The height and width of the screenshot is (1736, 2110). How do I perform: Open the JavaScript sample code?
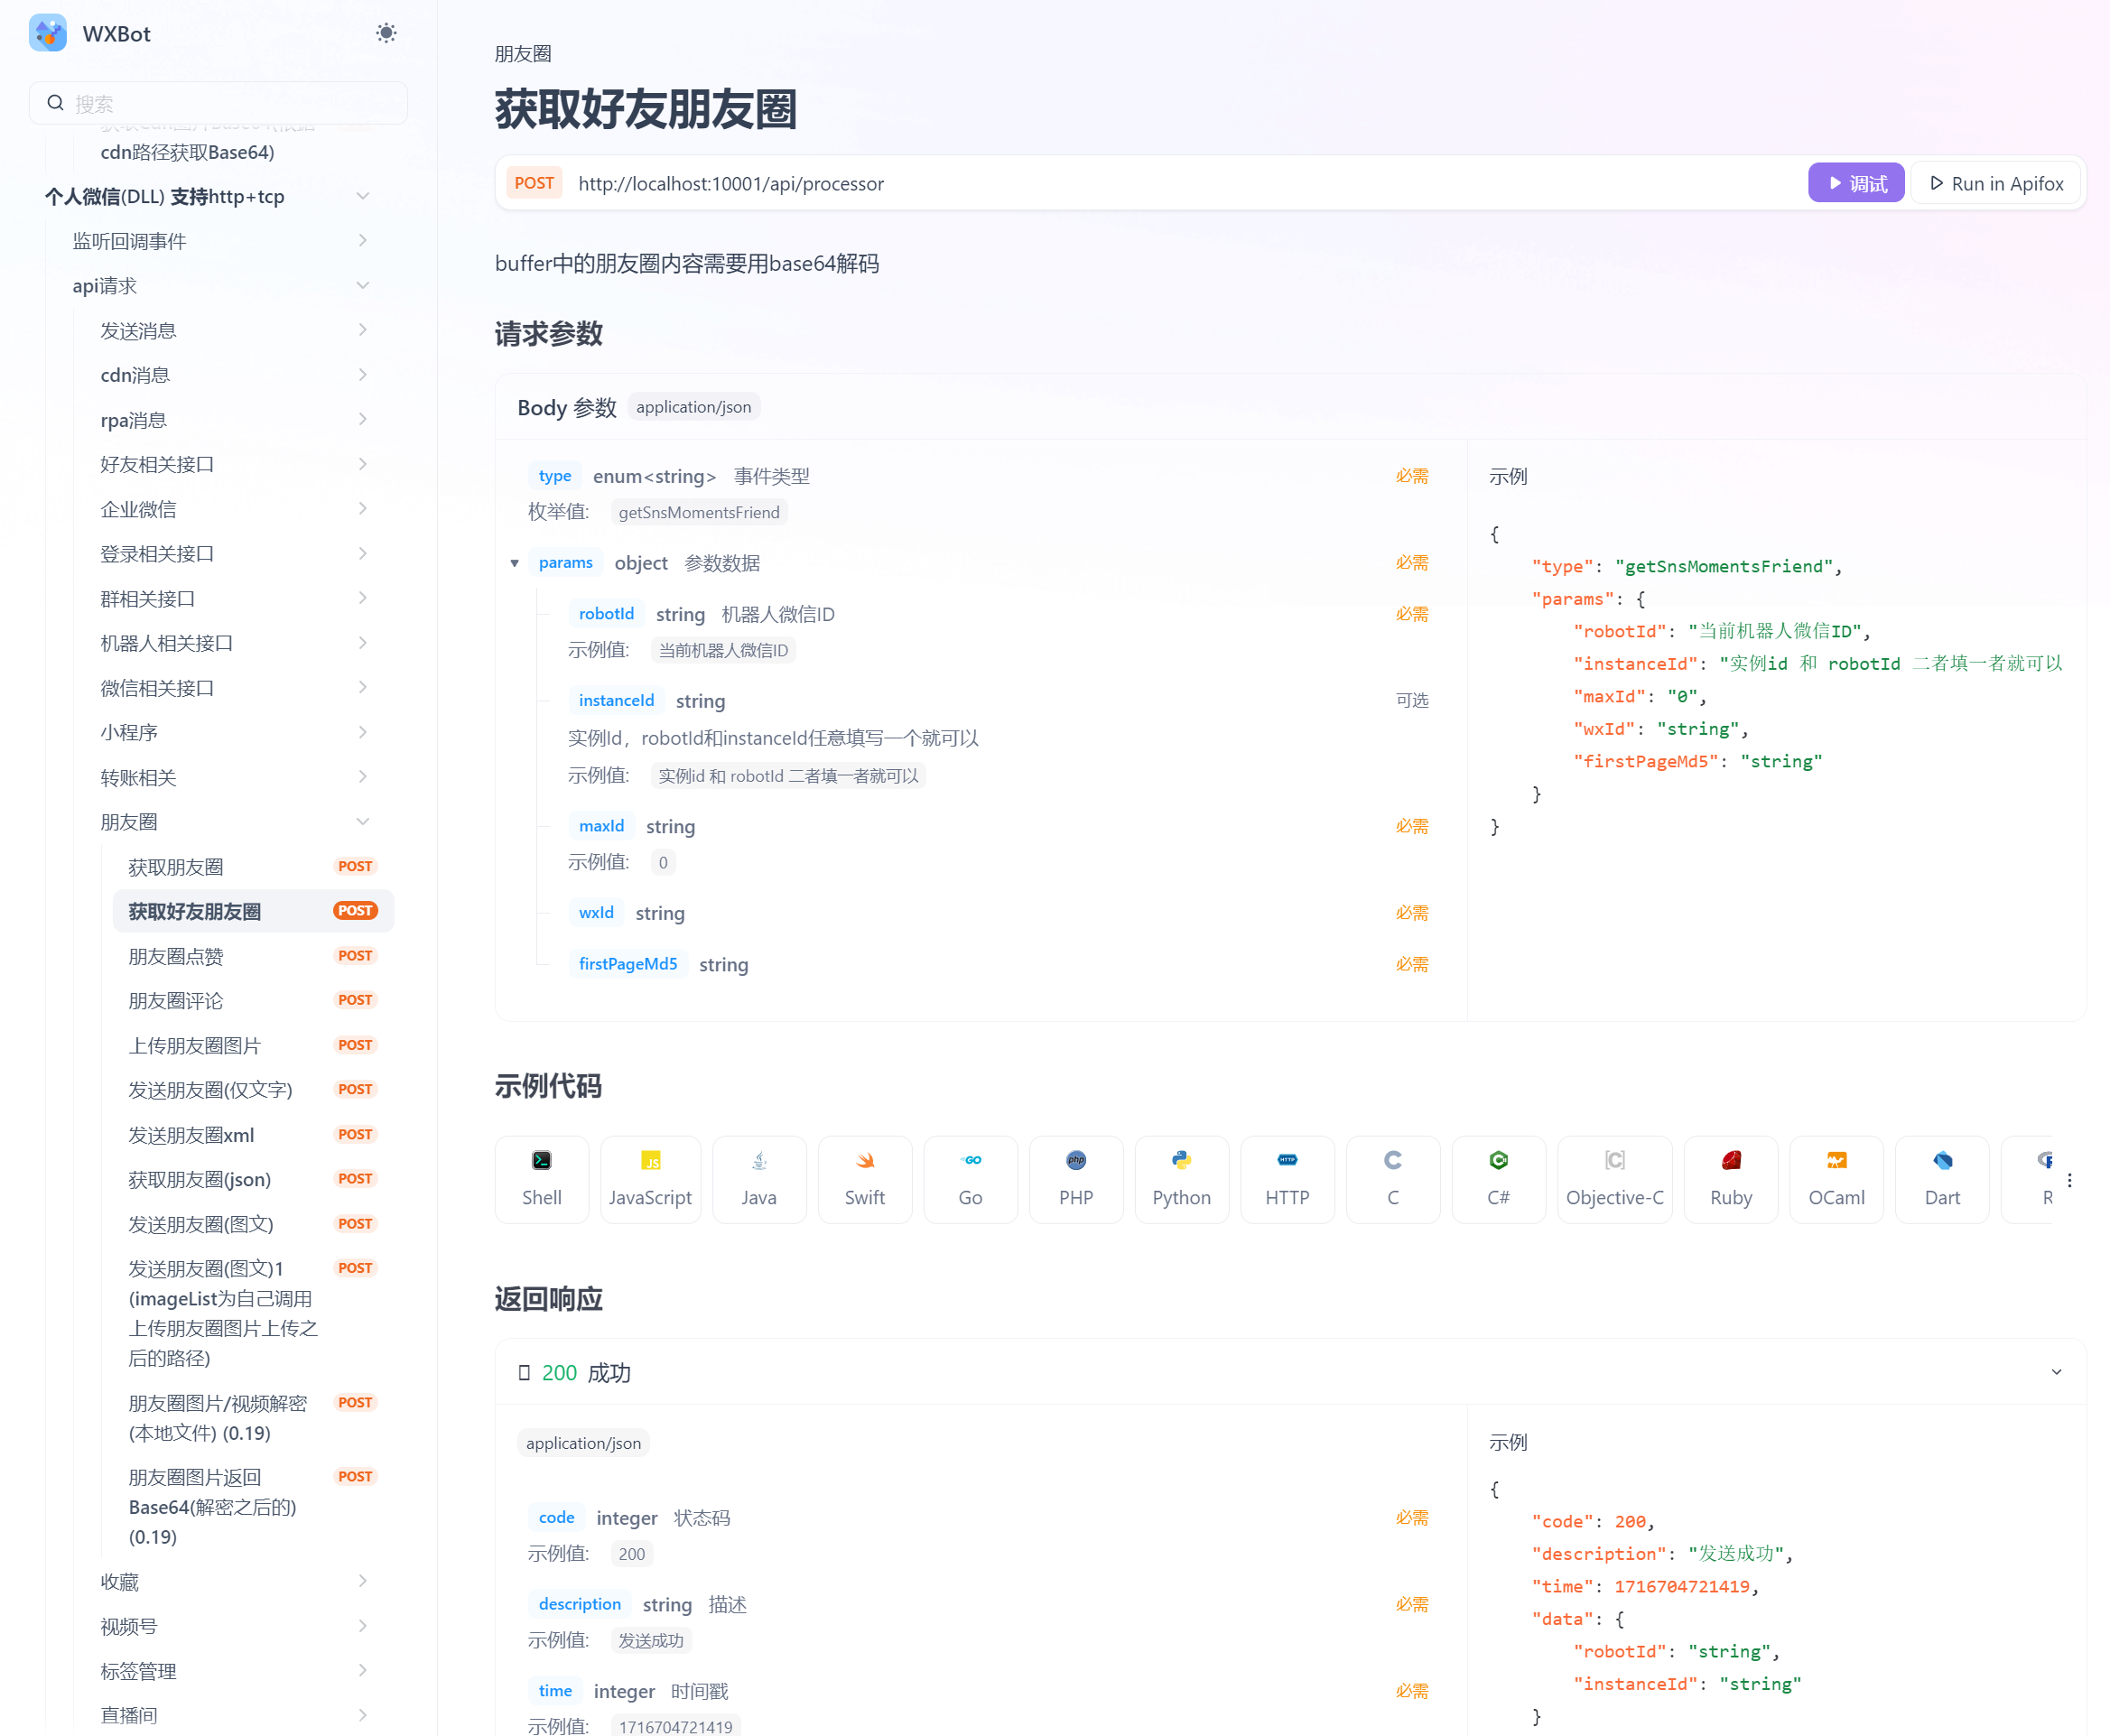tap(650, 1179)
